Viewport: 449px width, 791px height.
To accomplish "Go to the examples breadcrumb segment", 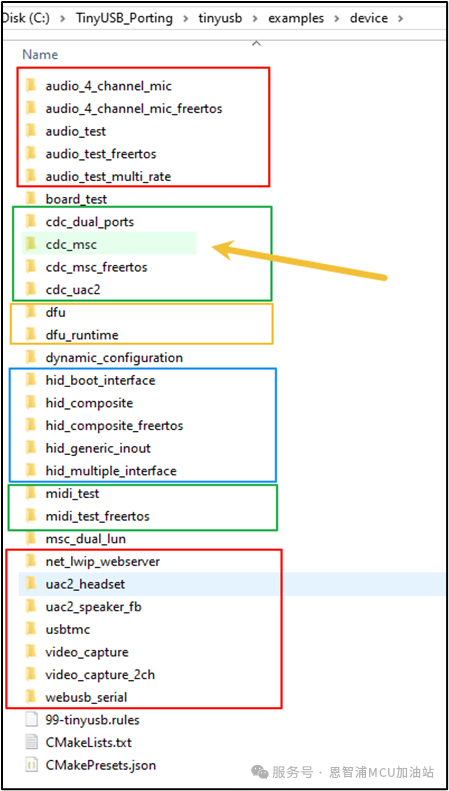I will click(297, 19).
